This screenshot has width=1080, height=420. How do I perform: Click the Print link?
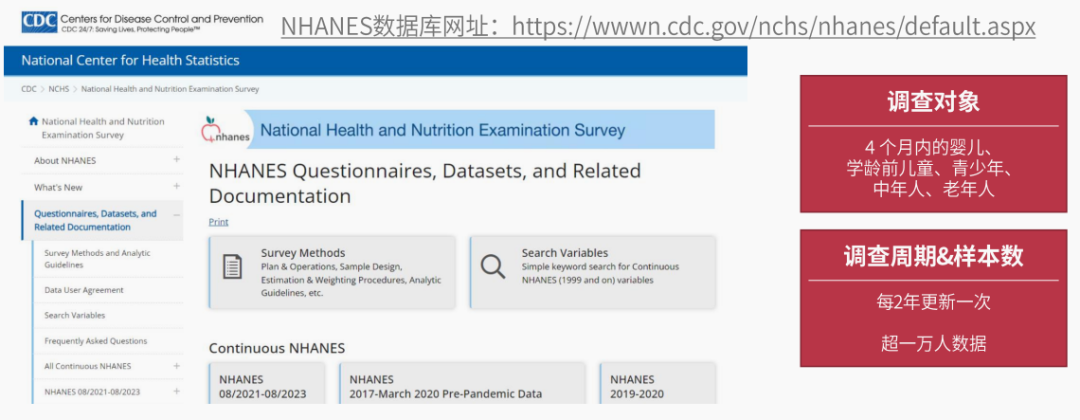pos(218,222)
